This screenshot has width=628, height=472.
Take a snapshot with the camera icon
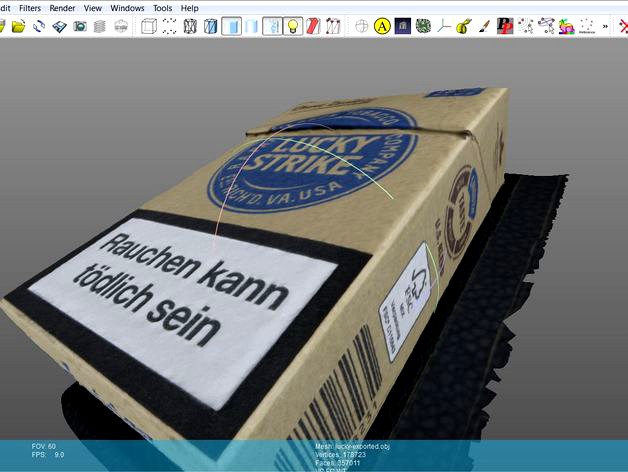coord(80,26)
